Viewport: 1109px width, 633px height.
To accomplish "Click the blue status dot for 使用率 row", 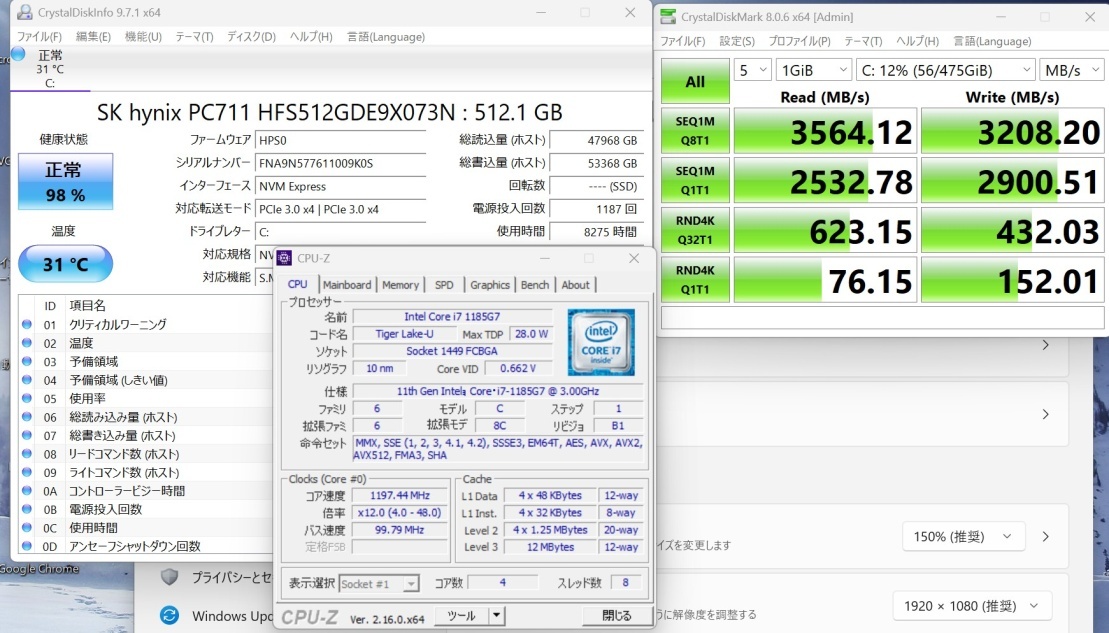I will point(27,398).
